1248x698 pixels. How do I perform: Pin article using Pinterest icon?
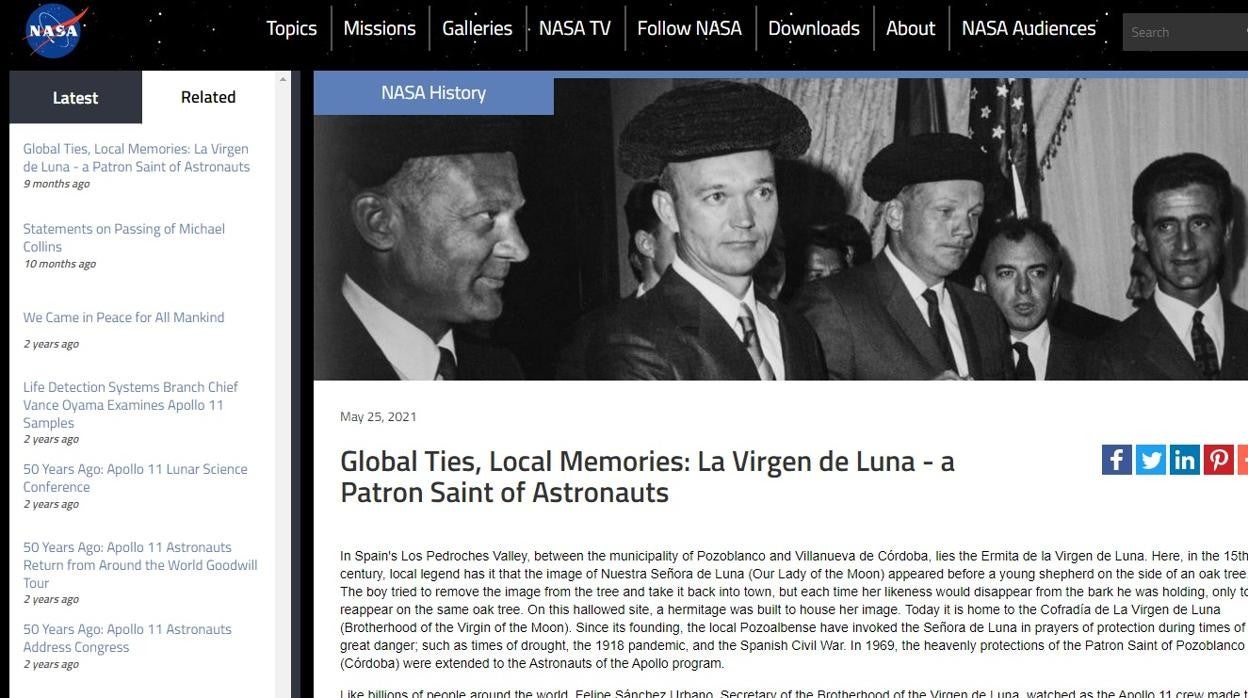point(1219,460)
